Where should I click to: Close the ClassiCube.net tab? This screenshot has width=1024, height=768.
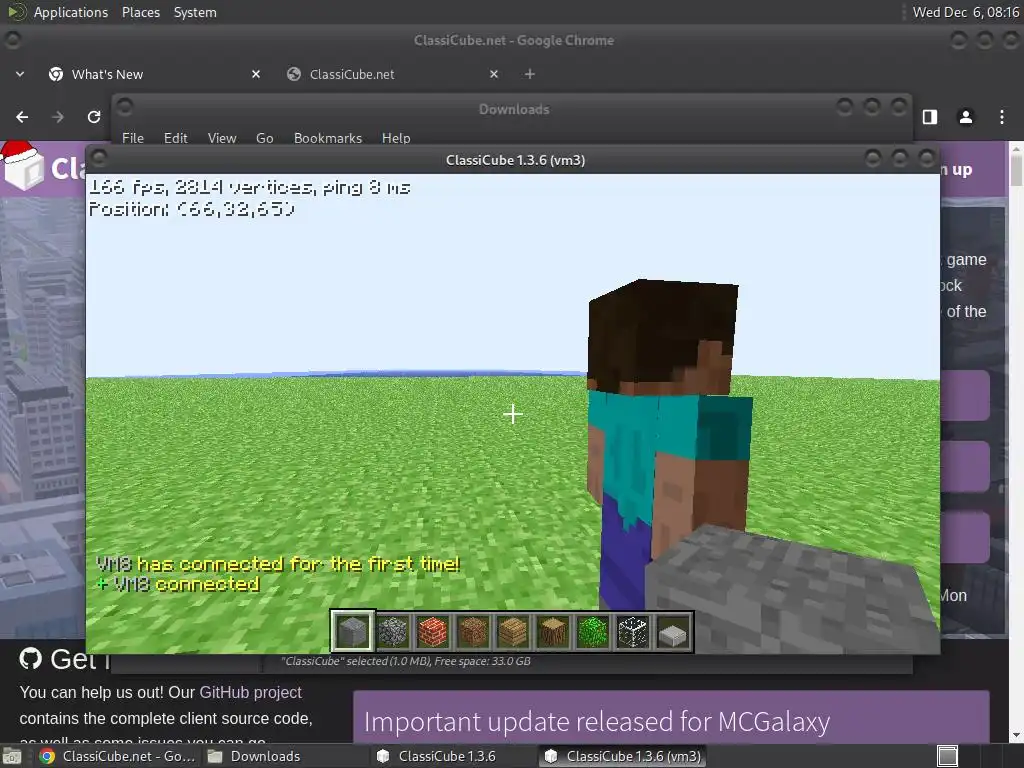pos(494,74)
